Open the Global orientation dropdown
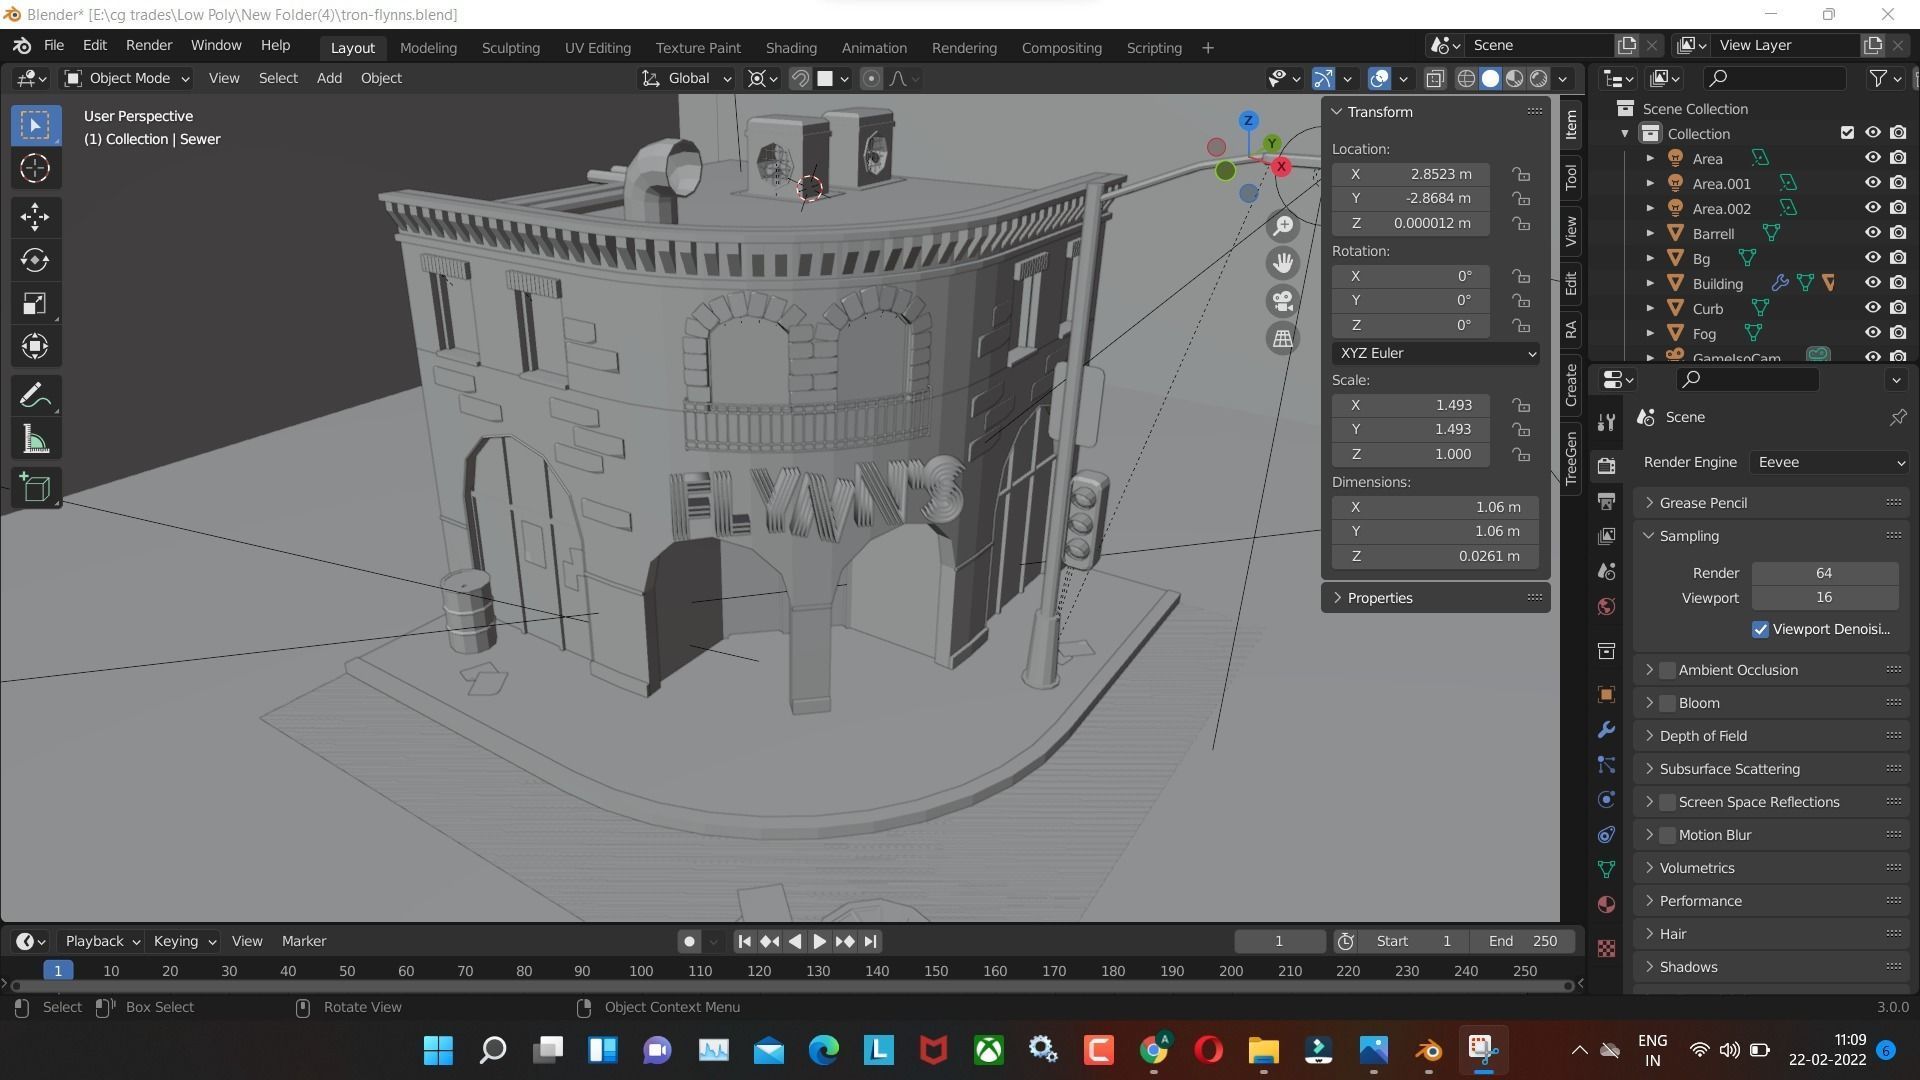Image resolution: width=1920 pixels, height=1080 pixels. pyautogui.click(x=686, y=78)
